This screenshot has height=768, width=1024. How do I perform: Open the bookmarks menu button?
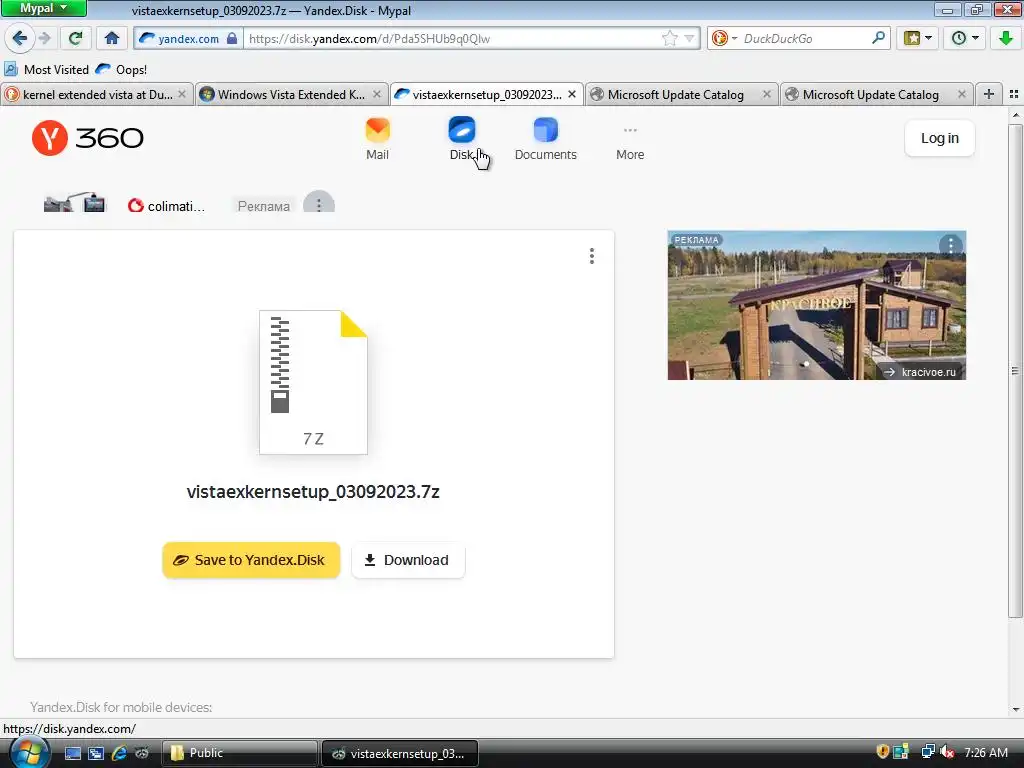click(x=918, y=39)
